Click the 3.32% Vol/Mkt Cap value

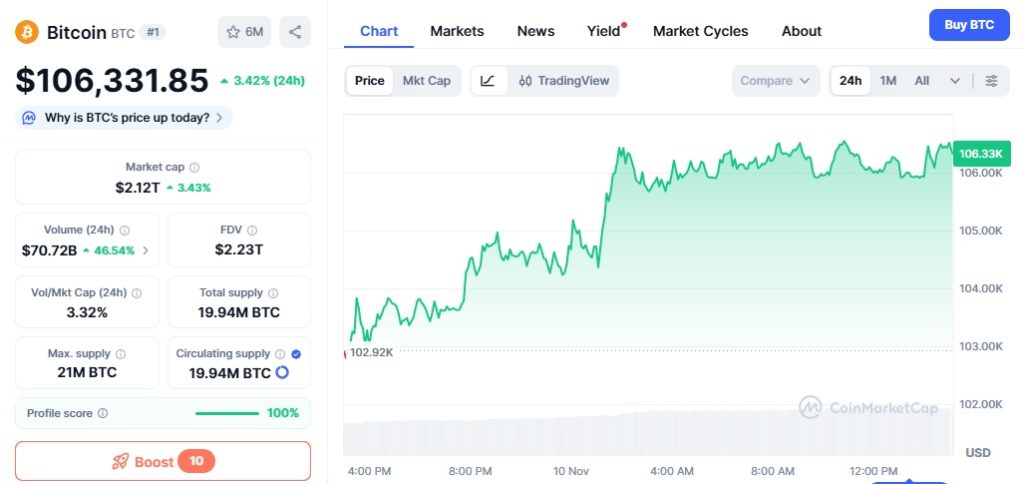(x=87, y=312)
